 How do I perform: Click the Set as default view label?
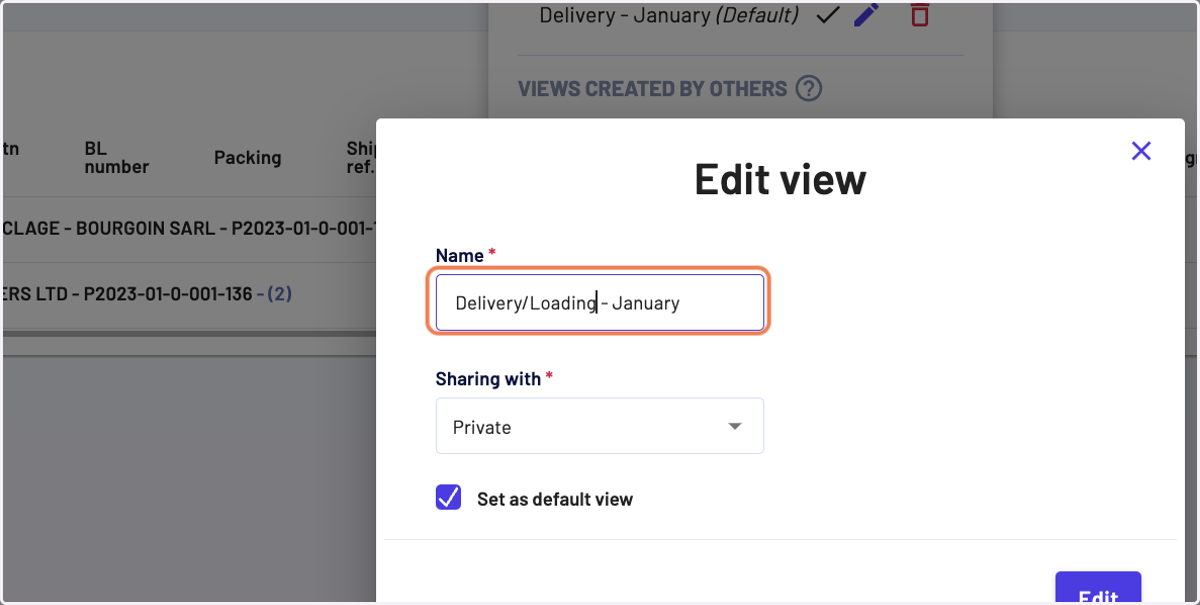pyautogui.click(x=555, y=498)
